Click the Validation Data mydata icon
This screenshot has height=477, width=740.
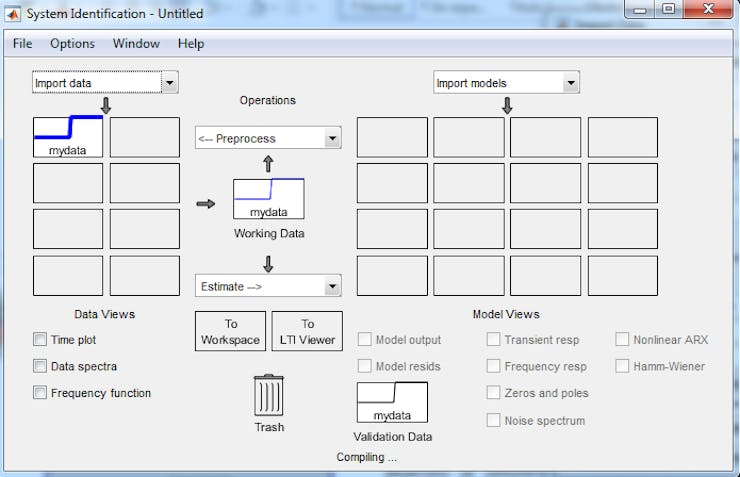pos(392,402)
